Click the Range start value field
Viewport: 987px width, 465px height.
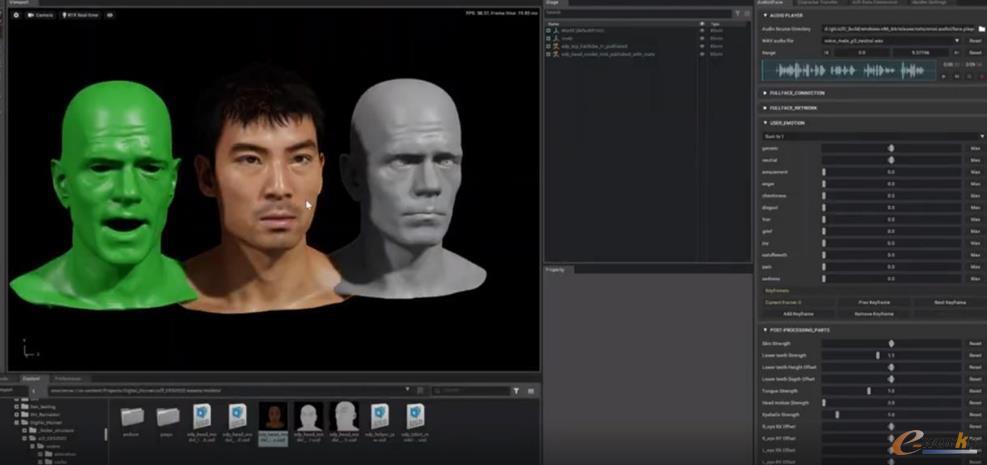click(862, 53)
